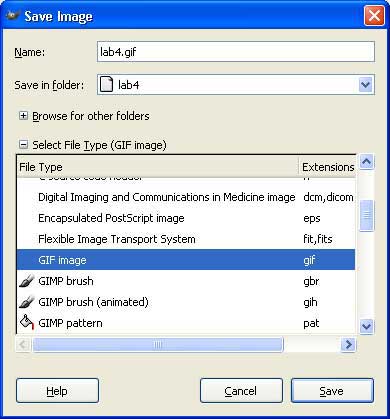
Task: Edit the Name field containing lab4.gif
Action: click(x=236, y=52)
